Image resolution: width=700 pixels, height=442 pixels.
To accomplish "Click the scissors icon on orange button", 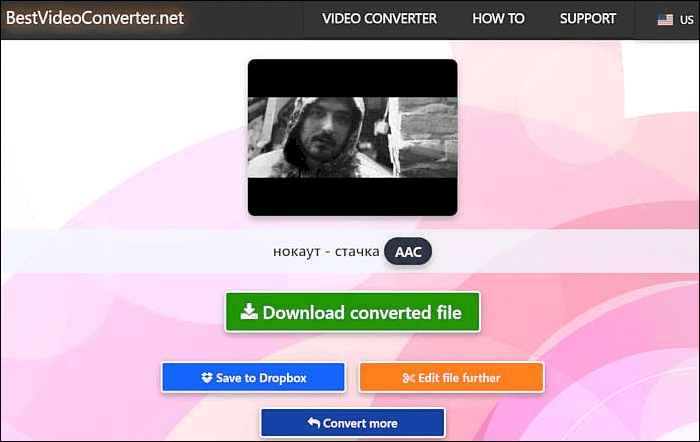I will coord(408,378).
